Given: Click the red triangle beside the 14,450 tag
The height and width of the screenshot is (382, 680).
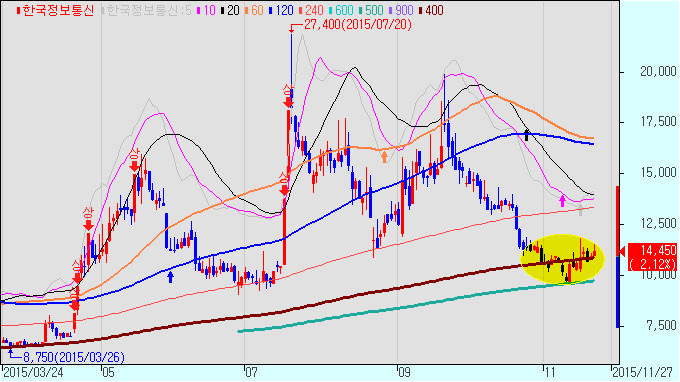Looking at the screenshot, I should click(622, 251).
